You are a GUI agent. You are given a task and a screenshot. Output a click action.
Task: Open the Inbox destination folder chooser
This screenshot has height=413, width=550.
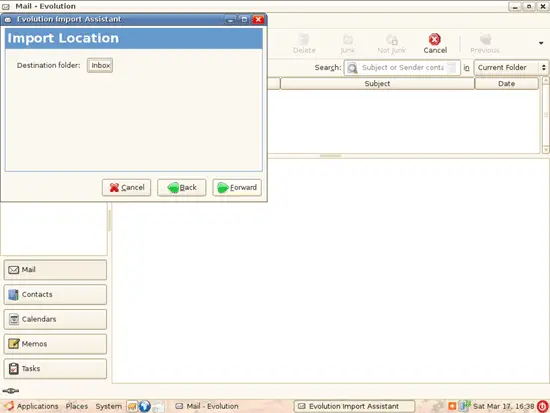click(100, 65)
